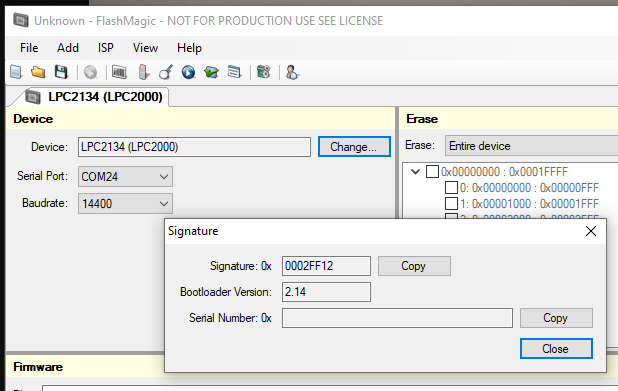Click chip icon on LPC2134 tab
The height and width of the screenshot is (391, 618).
tap(33, 97)
